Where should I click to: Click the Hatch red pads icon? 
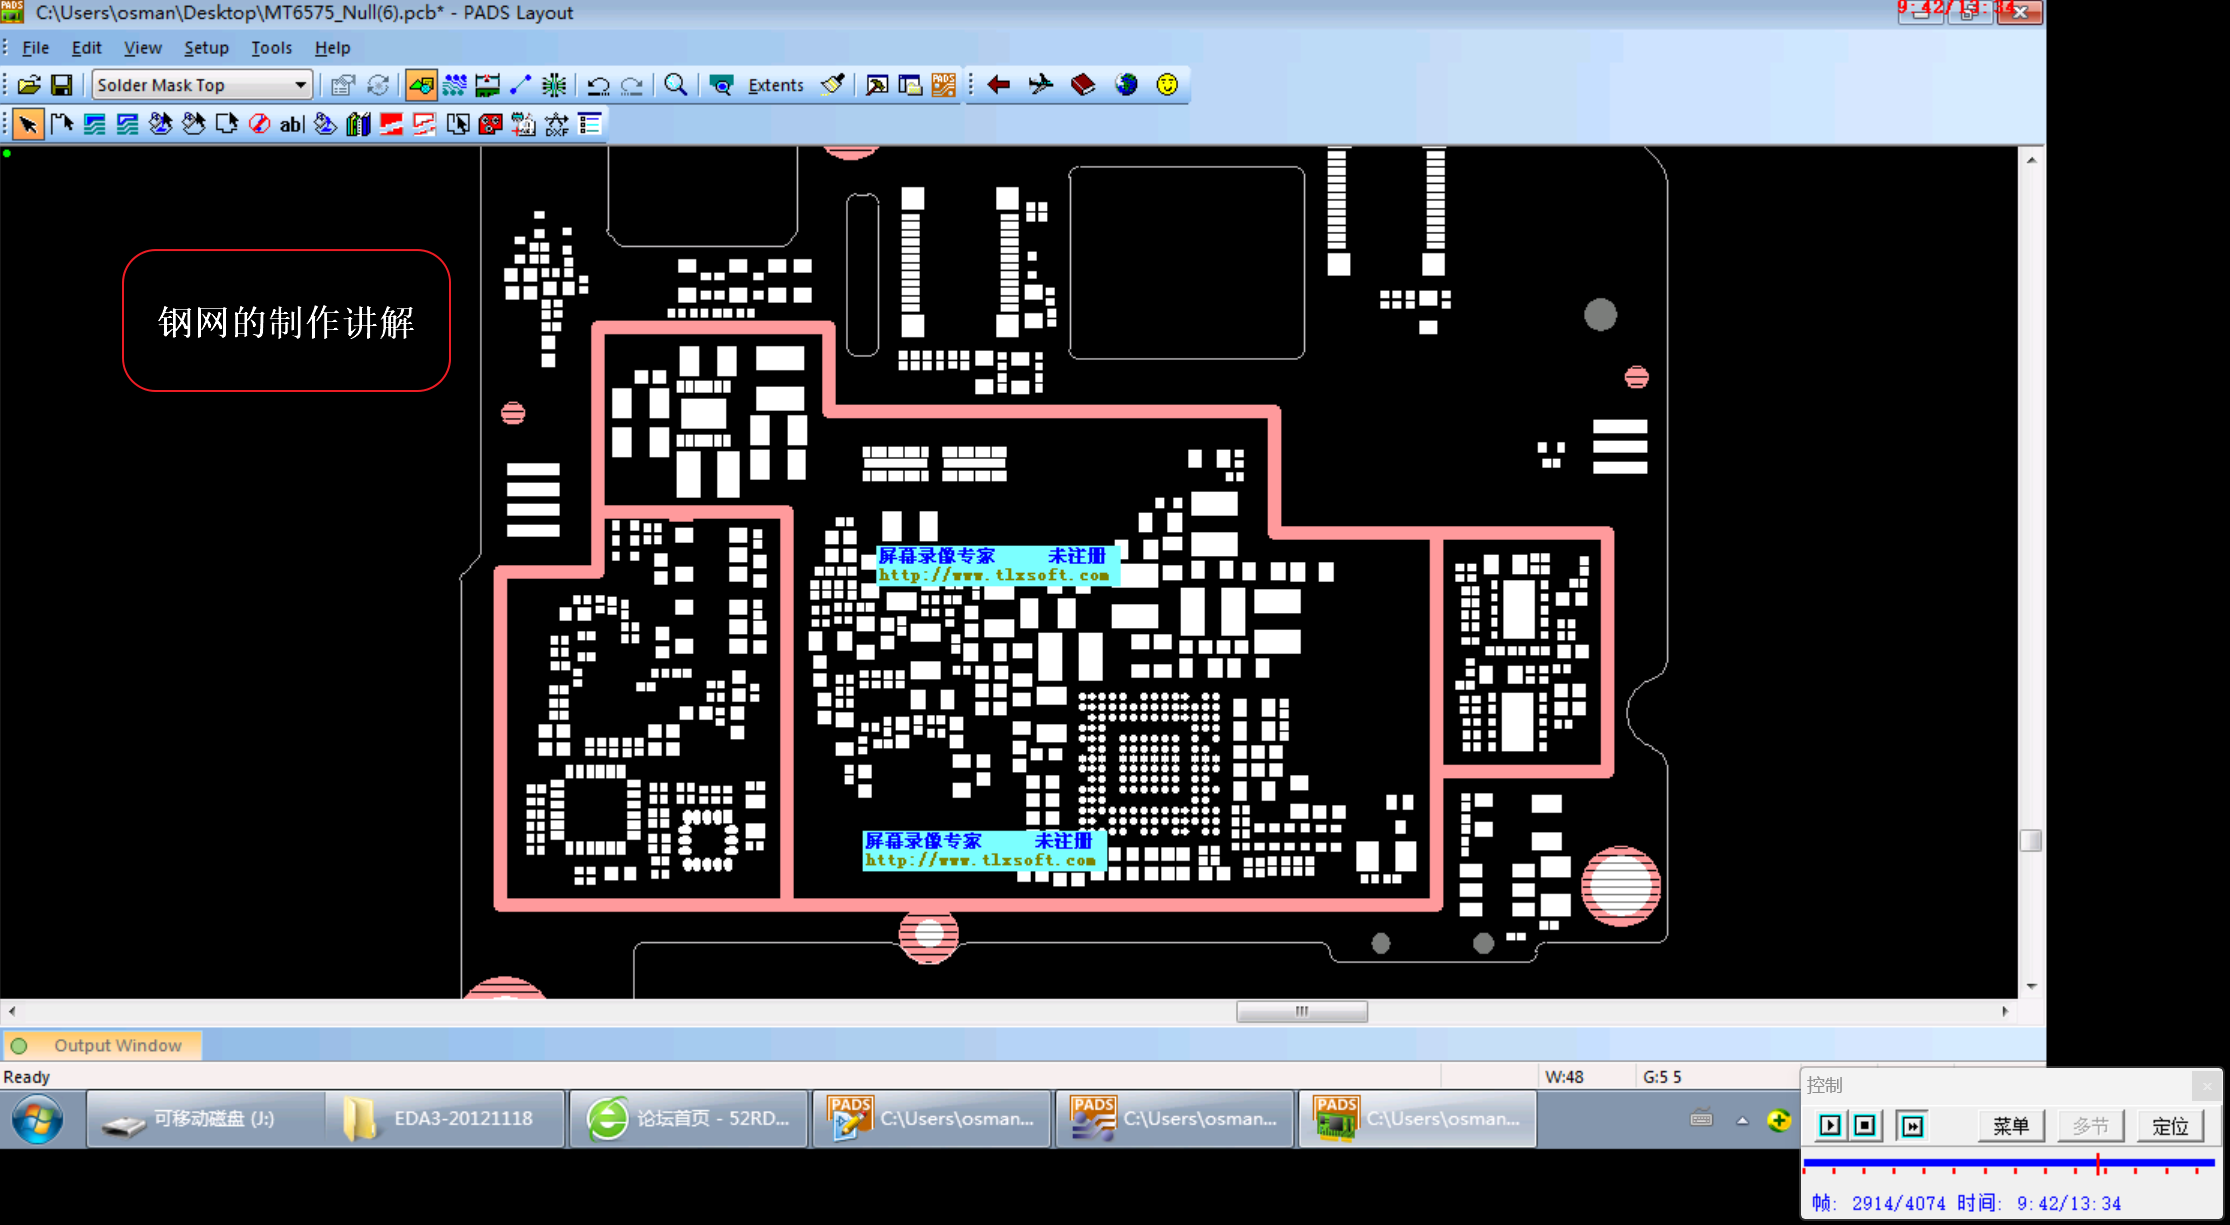click(x=490, y=124)
